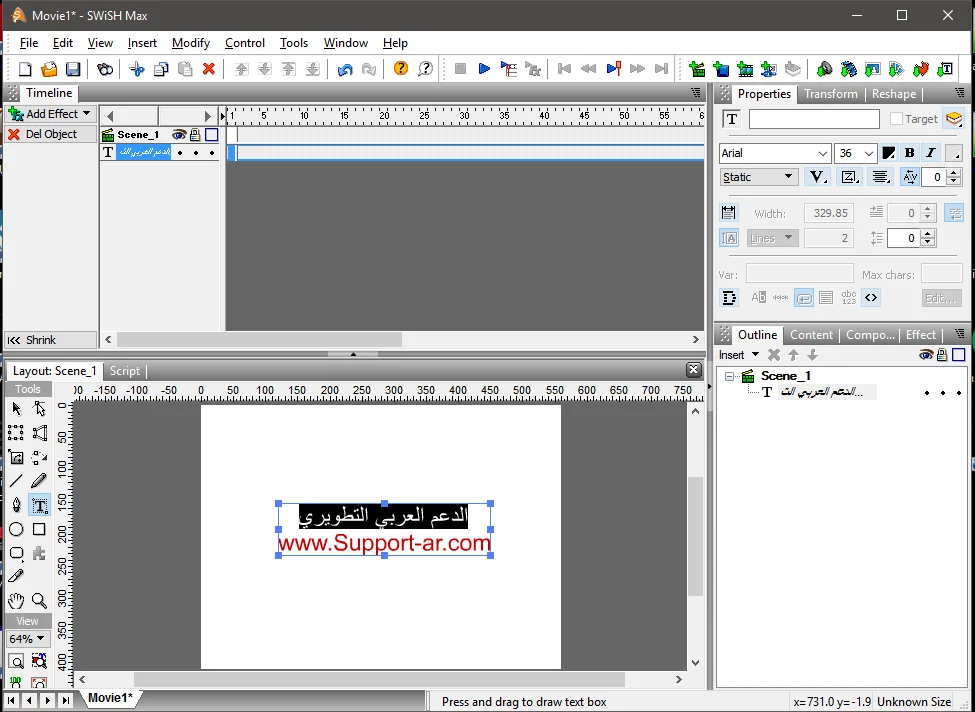975x712 pixels.
Task: Click the Del Object button
Action: (50, 134)
